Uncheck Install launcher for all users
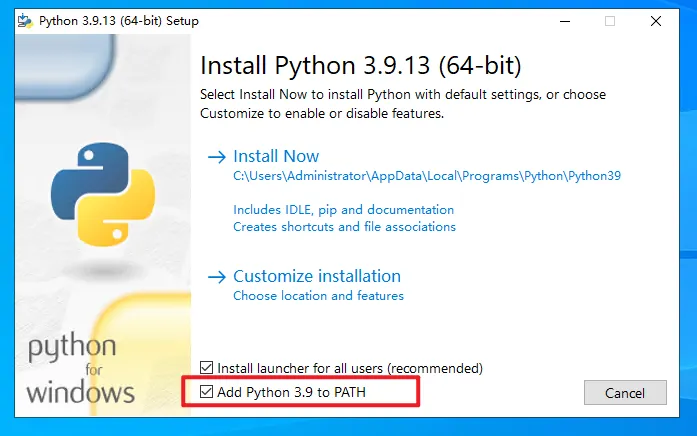The width and height of the screenshot is (697, 436). pyautogui.click(x=206, y=368)
